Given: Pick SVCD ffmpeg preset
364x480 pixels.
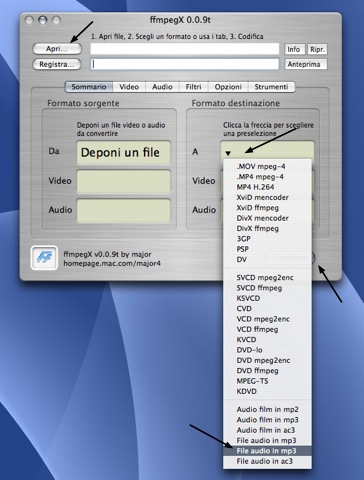Looking at the screenshot, I should 267,288.
